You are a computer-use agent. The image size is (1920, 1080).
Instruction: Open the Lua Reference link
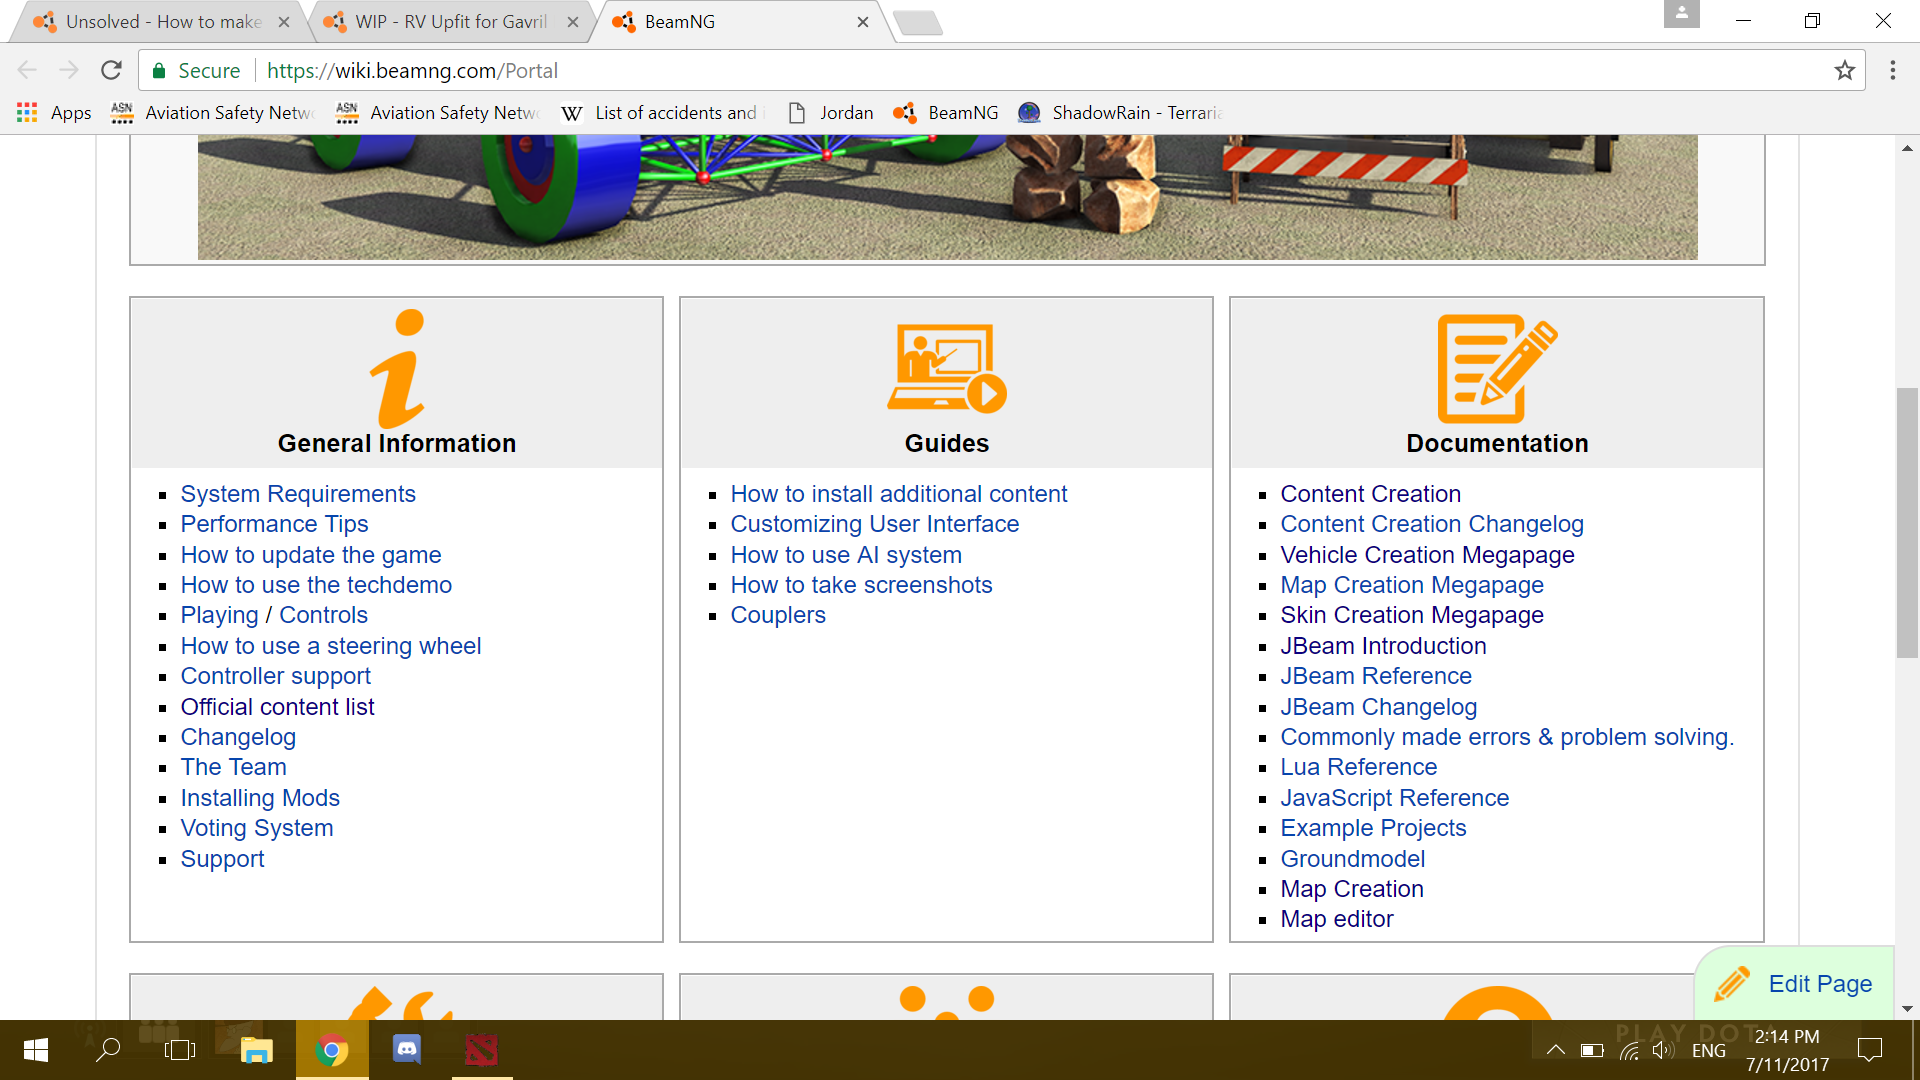tap(1358, 767)
